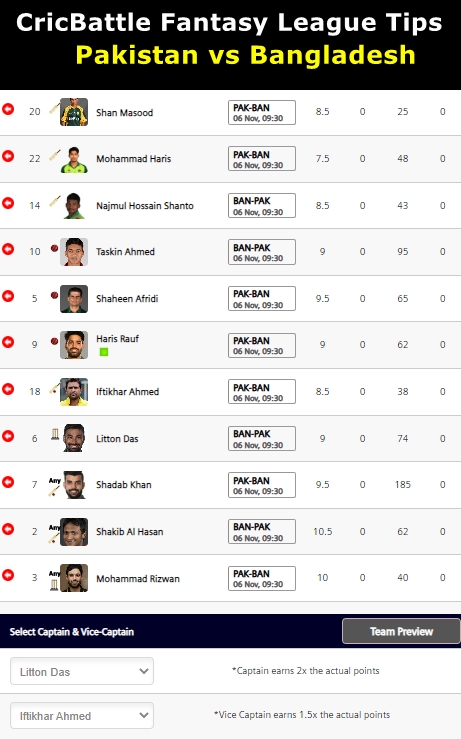Click bowler ball icon next to Shaheen Afridi
Image resolution: width=461 pixels, height=739 pixels.
coord(54,295)
